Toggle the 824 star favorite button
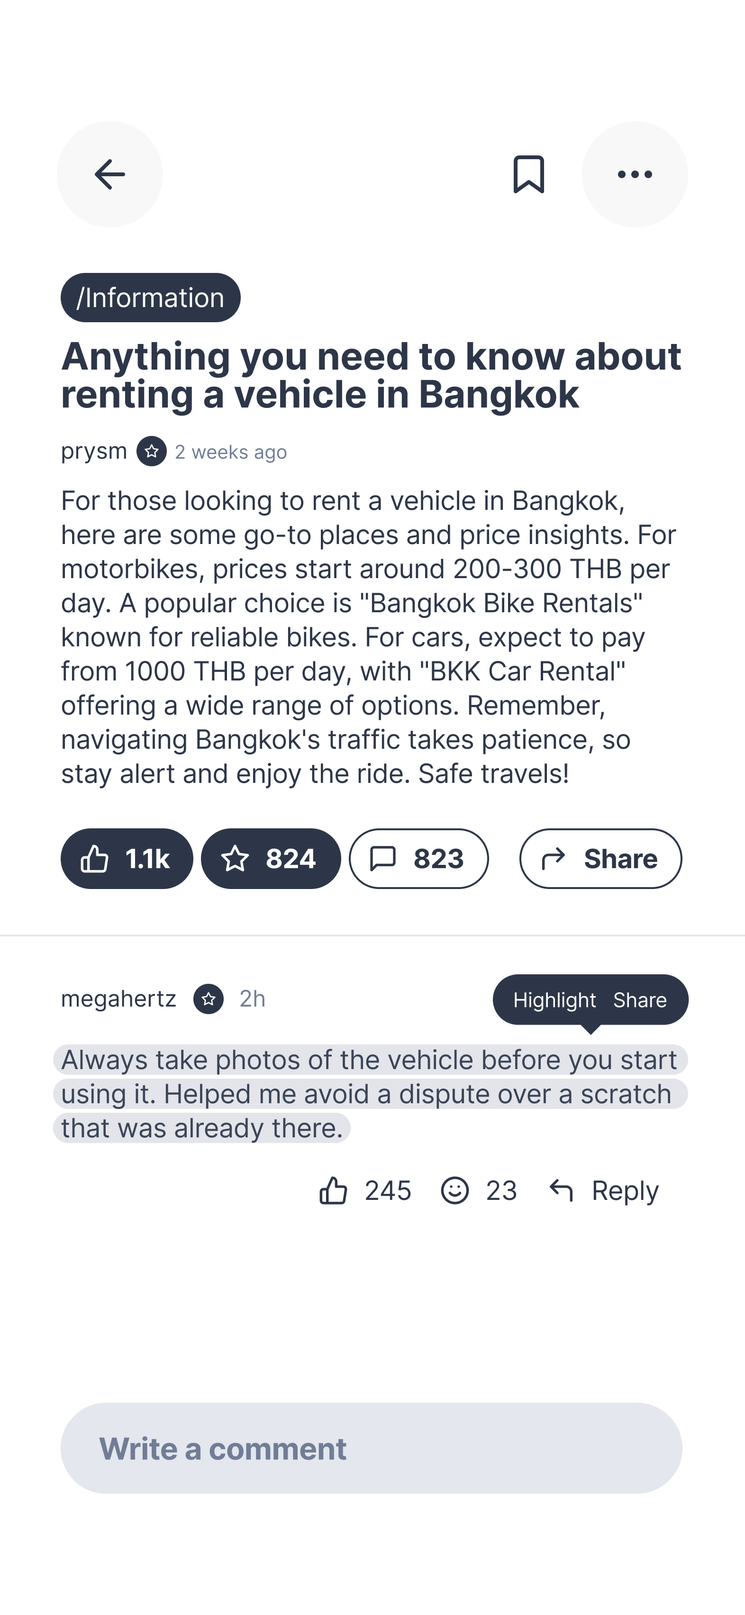 click(x=271, y=859)
